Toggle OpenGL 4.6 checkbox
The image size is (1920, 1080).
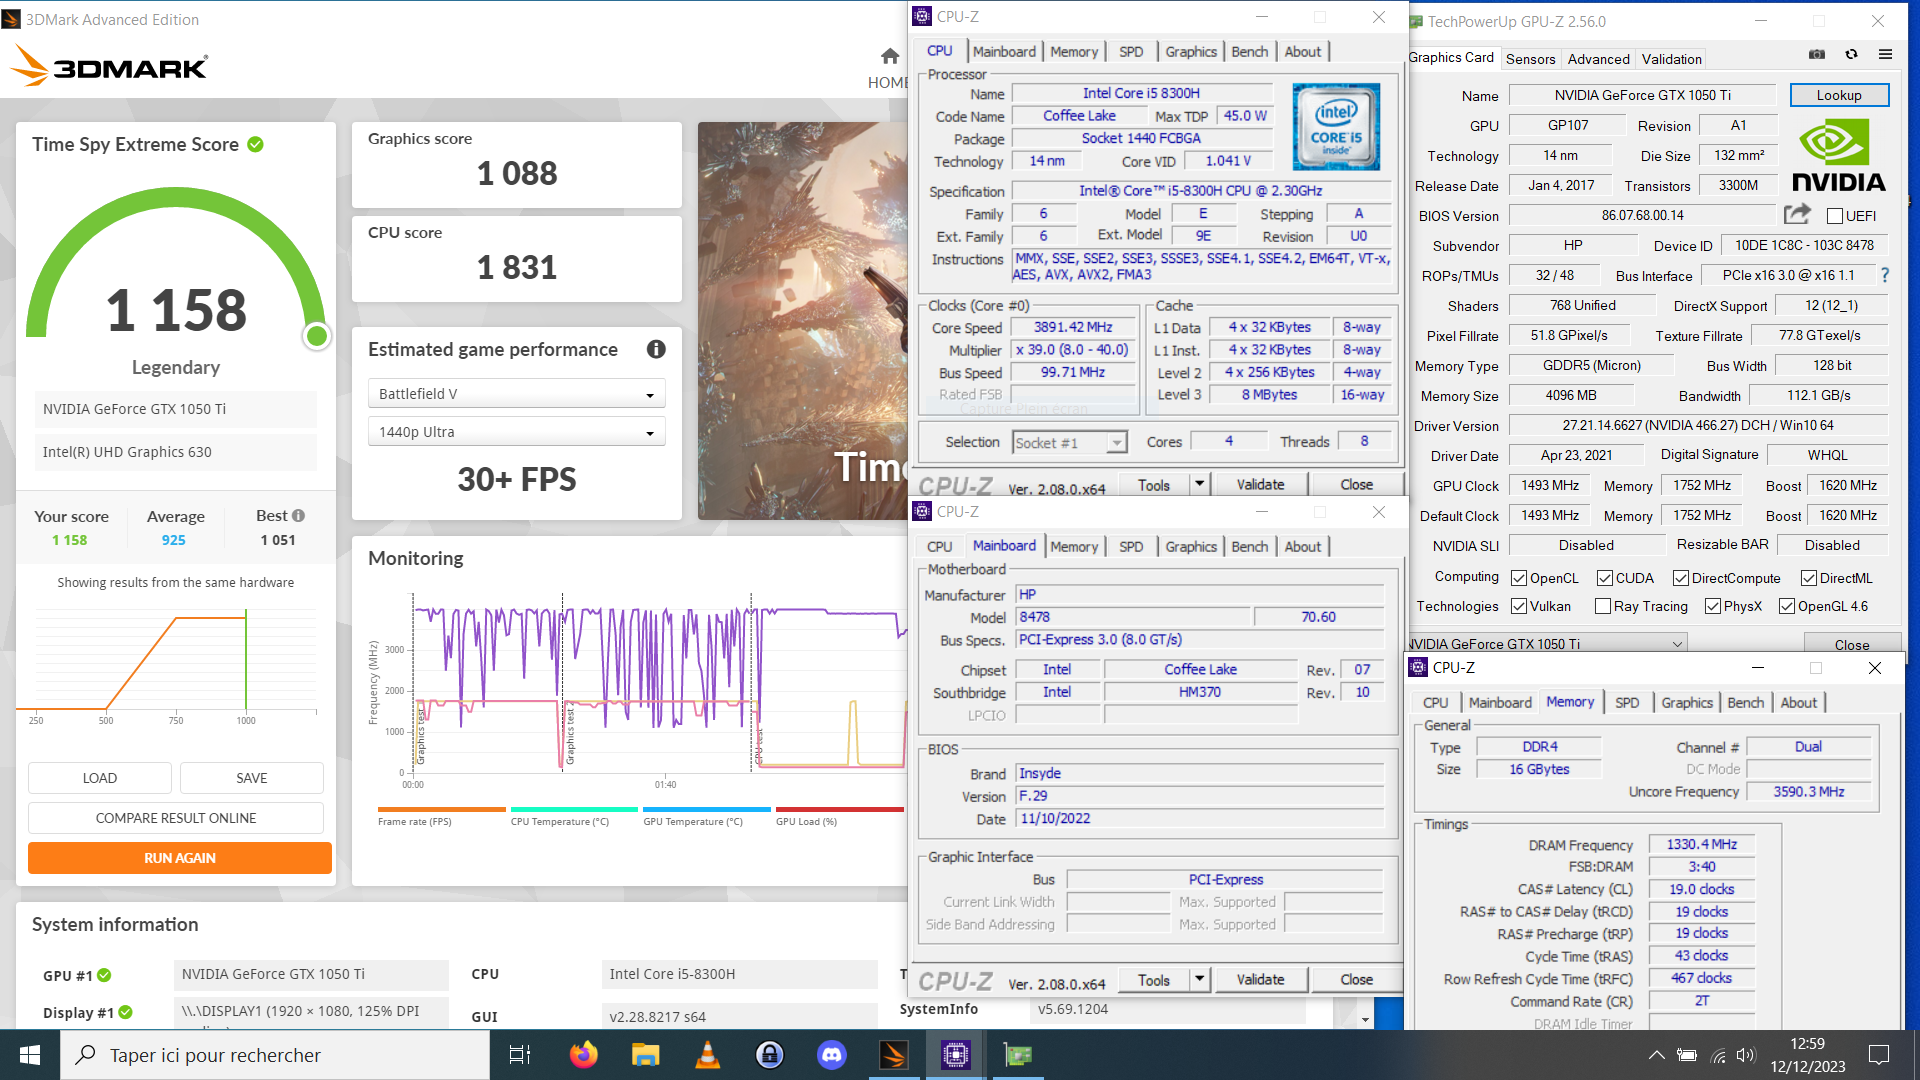1787,606
